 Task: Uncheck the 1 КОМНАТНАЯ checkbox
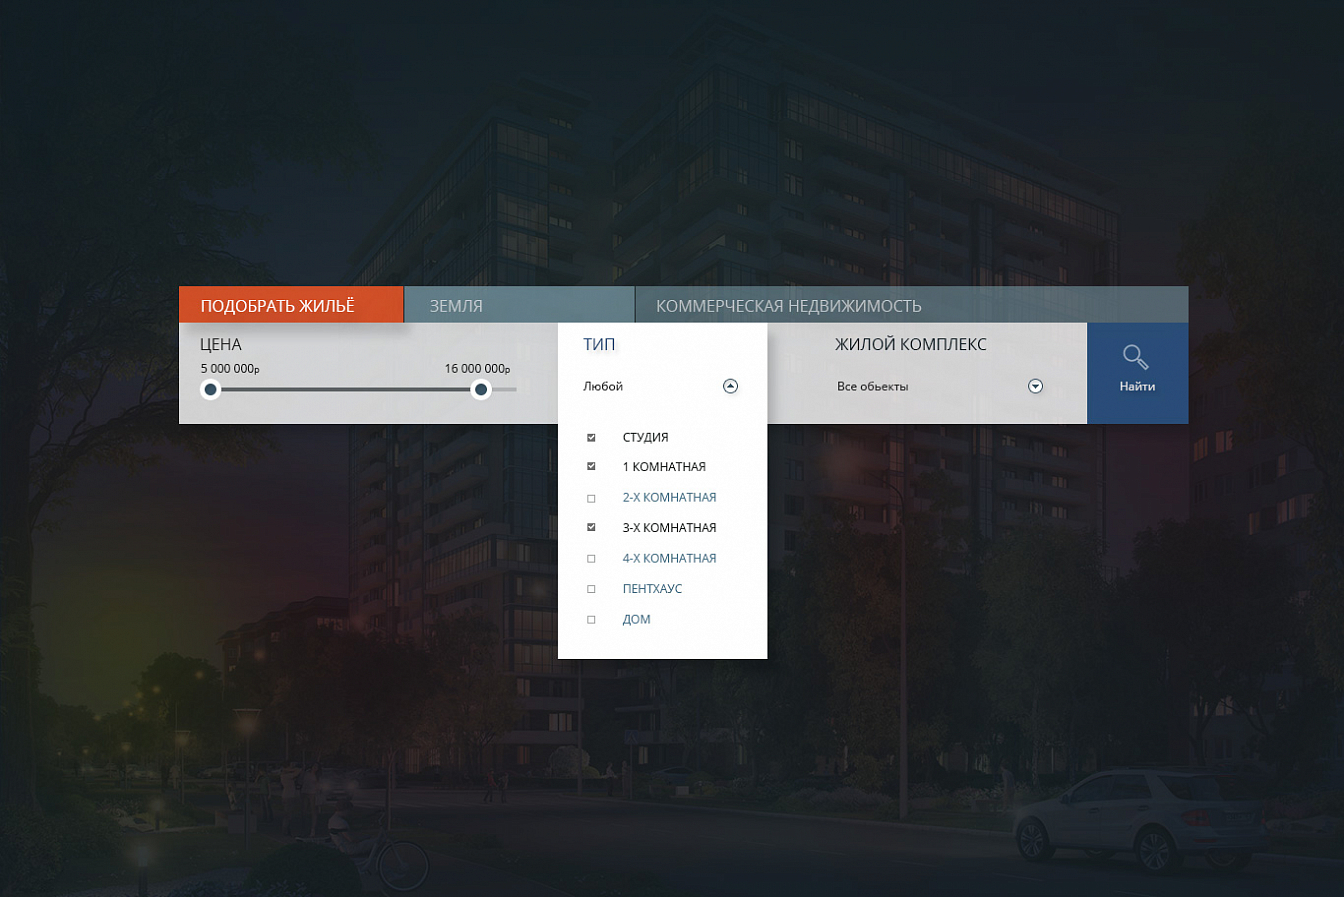click(591, 467)
